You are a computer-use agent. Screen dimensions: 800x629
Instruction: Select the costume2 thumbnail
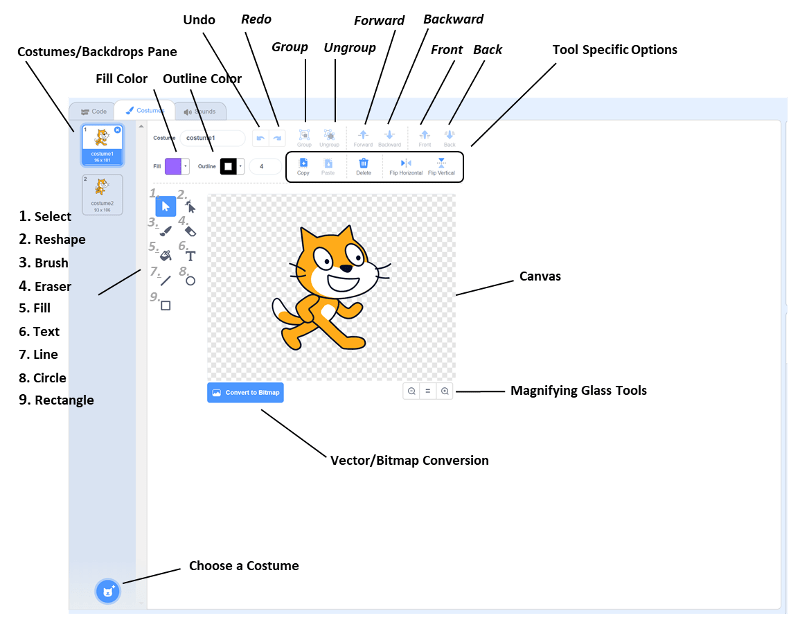102,195
